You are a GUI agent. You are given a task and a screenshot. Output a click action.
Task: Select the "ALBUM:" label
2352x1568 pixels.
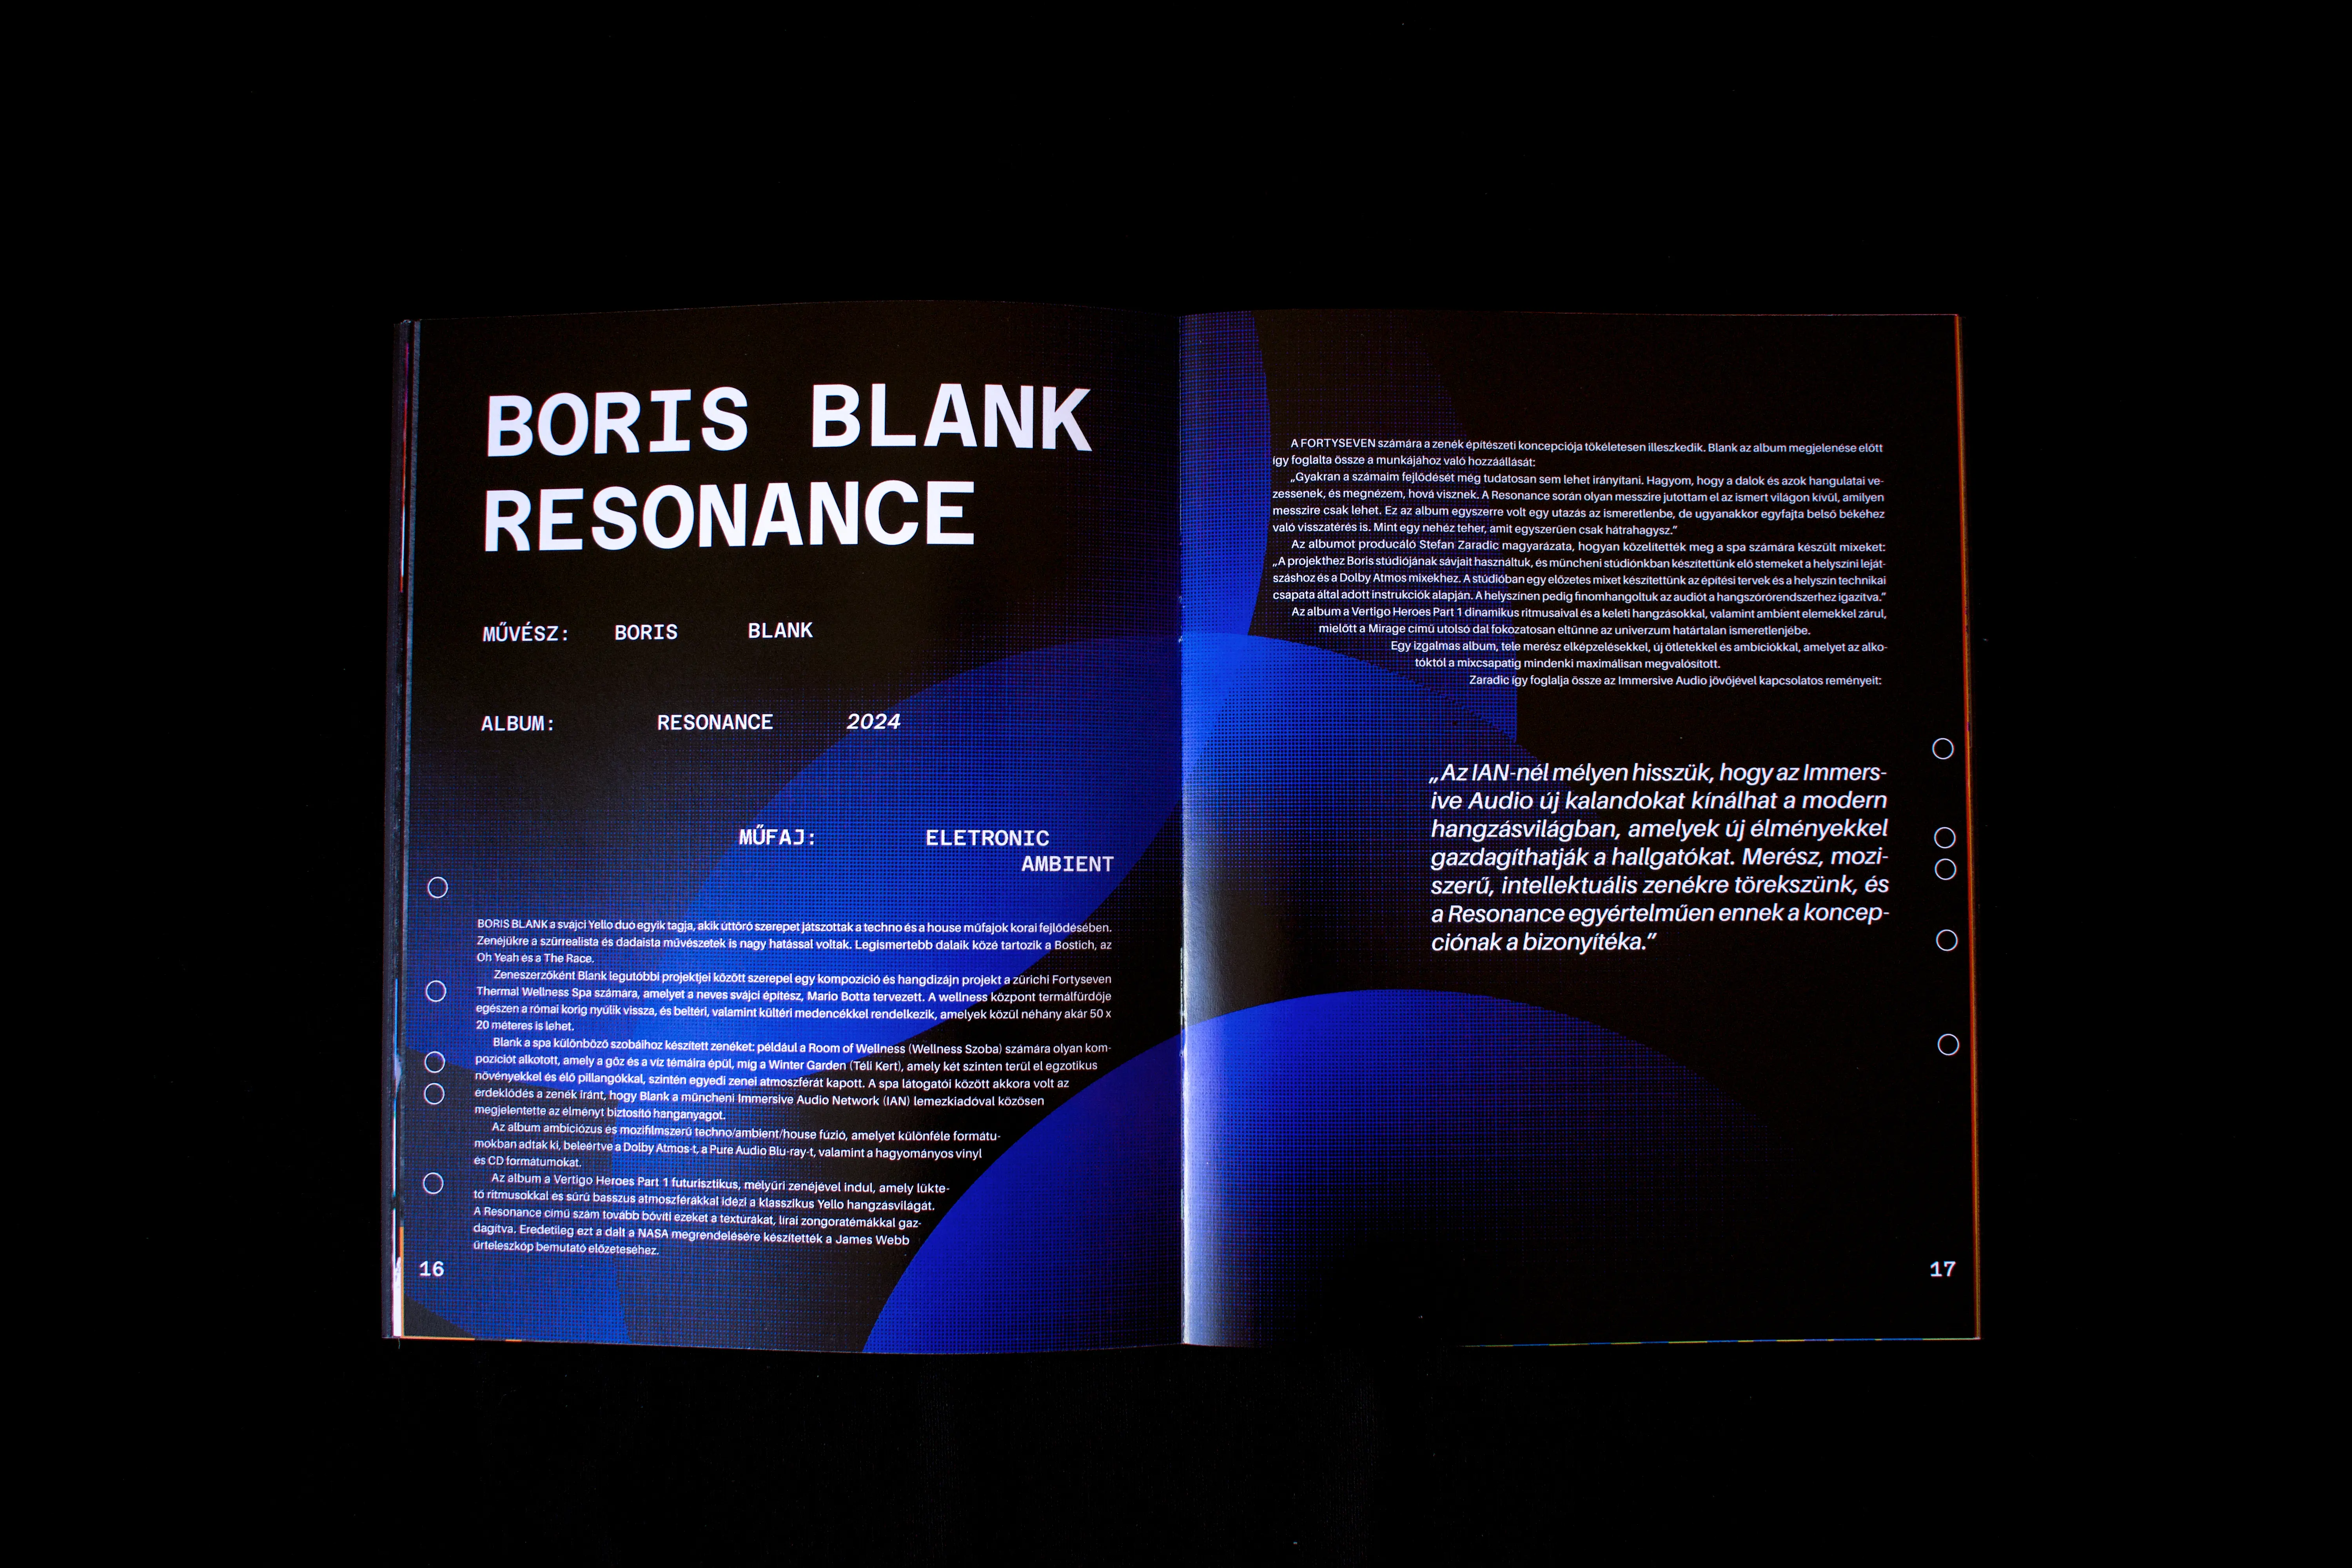pyautogui.click(x=518, y=723)
